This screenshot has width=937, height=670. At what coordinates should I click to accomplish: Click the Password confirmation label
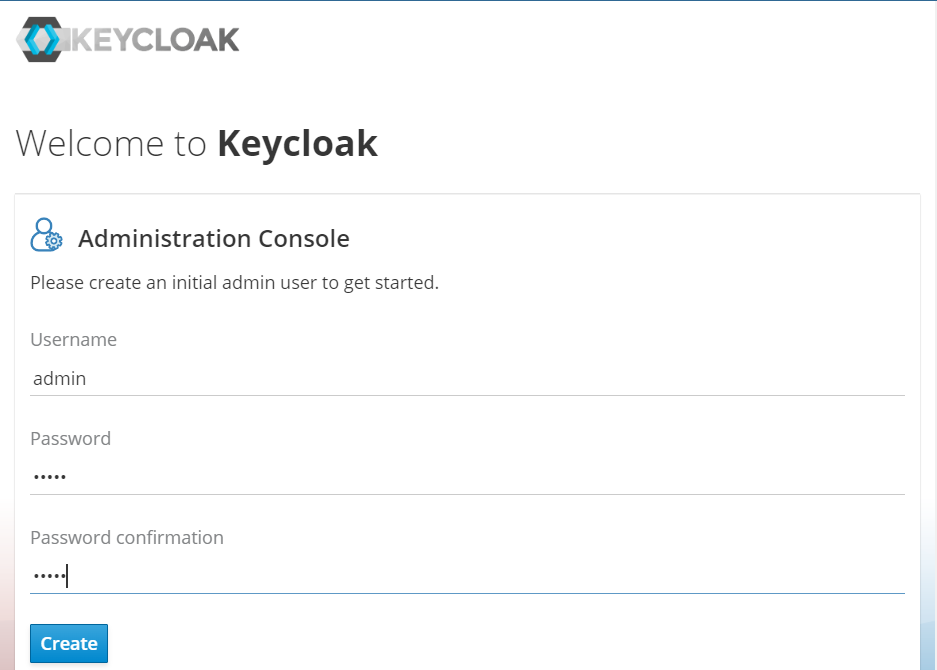coord(127,538)
